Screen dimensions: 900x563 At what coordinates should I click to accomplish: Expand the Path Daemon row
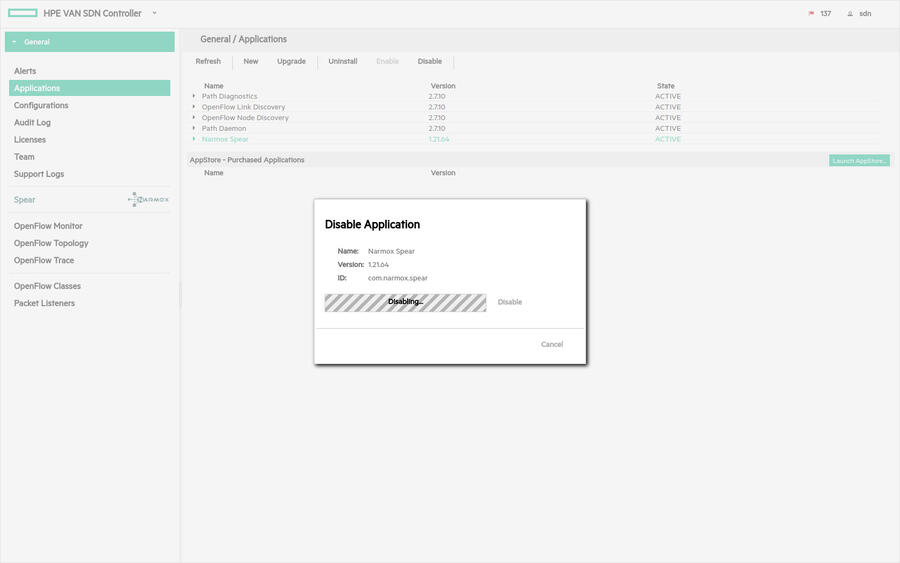(x=194, y=128)
